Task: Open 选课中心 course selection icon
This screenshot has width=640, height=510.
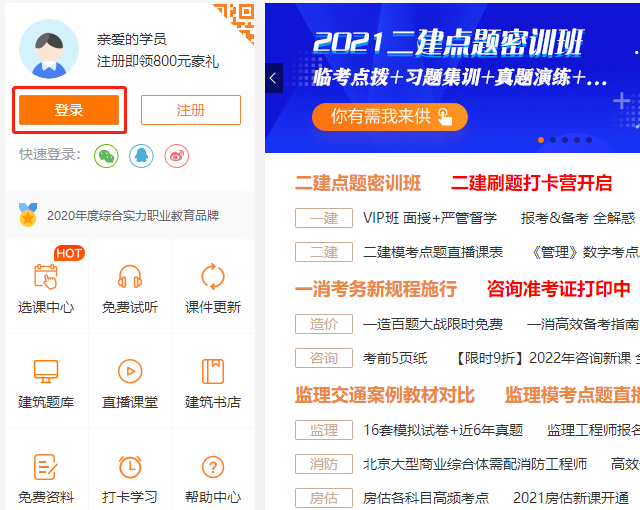Action: 46,277
